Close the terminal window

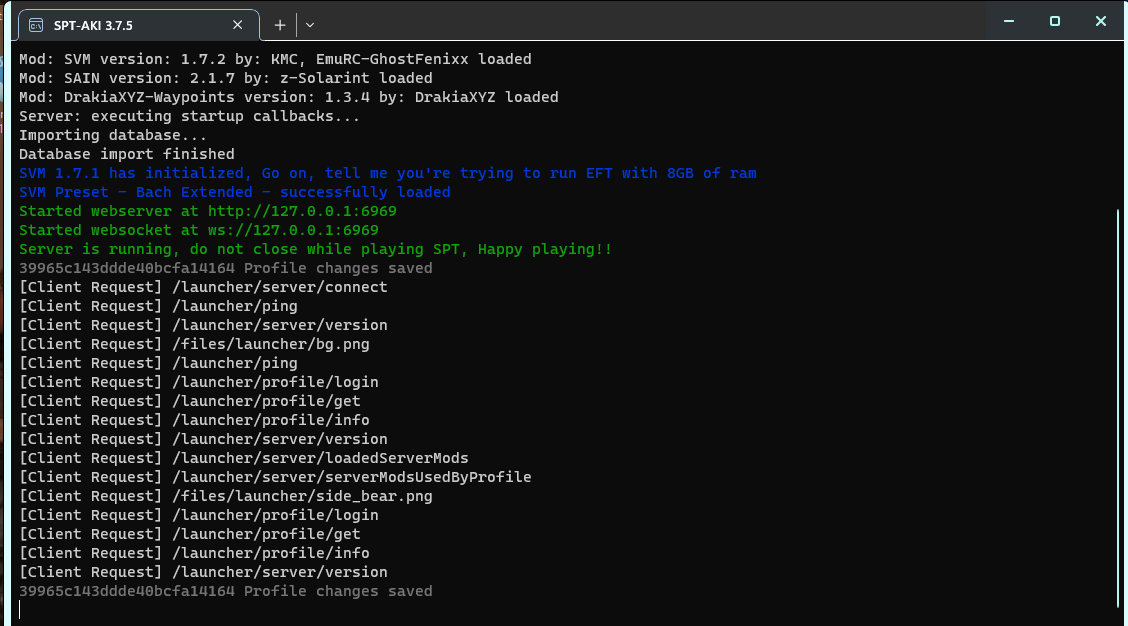tap(1101, 22)
